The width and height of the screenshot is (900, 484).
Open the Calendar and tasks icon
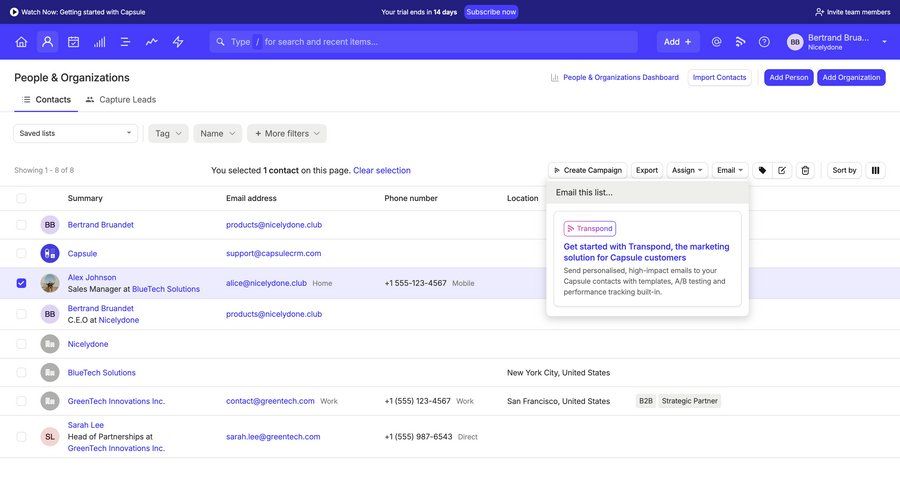(x=73, y=42)
